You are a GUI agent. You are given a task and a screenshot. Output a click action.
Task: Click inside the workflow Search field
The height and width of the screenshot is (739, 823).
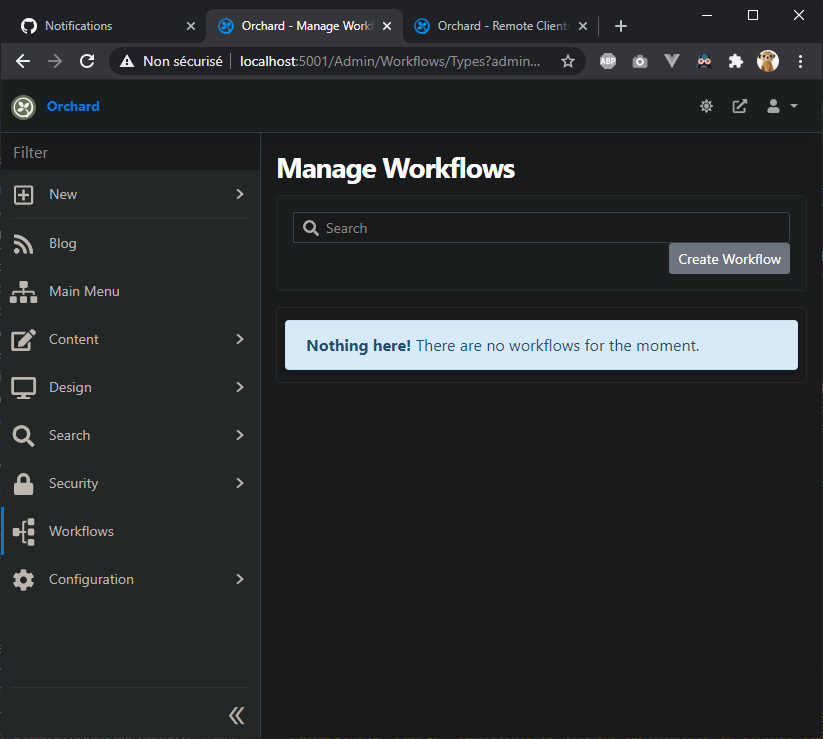pos(540,227)
